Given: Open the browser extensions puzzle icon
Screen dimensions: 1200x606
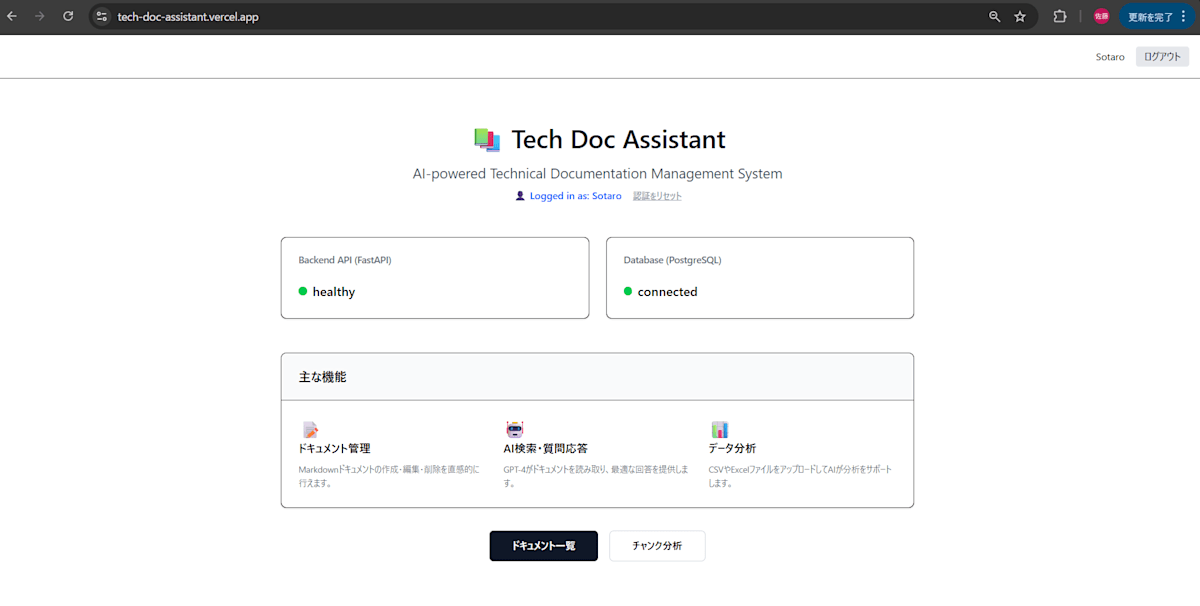Looking at the screenshot, I should coord(1060,16).
